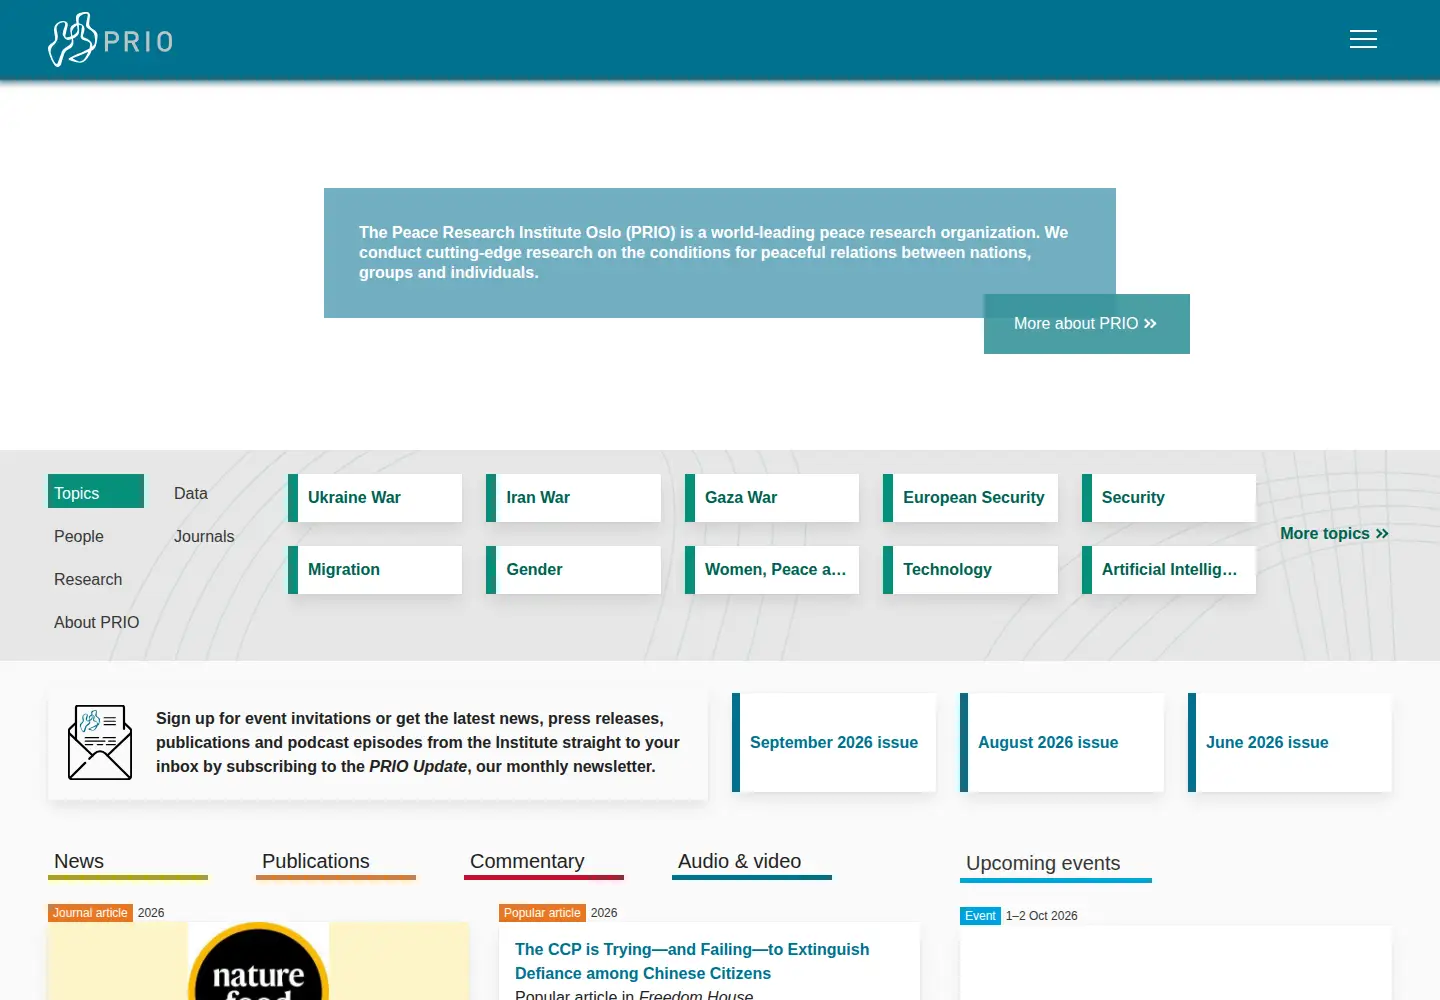The width and height of the screenshot is (1440, 1000).
Task: Open the Migration topic
Action: point(375,570)
